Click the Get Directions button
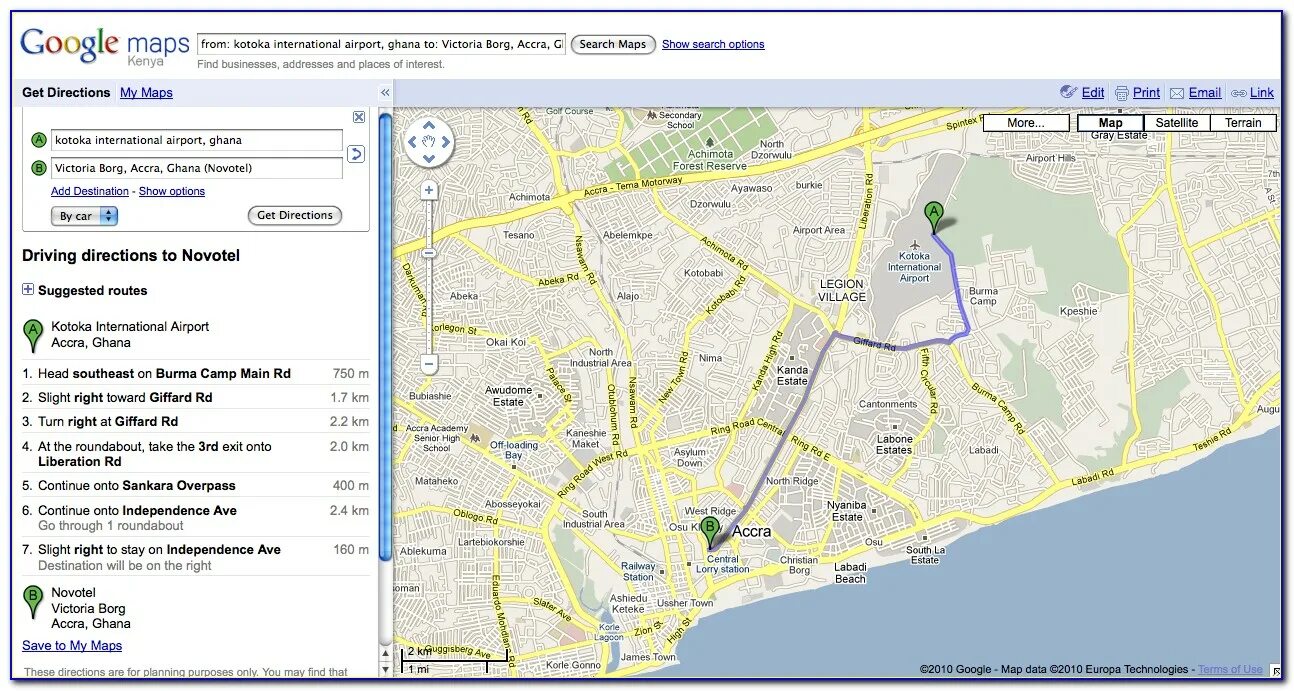 [295, 215]
